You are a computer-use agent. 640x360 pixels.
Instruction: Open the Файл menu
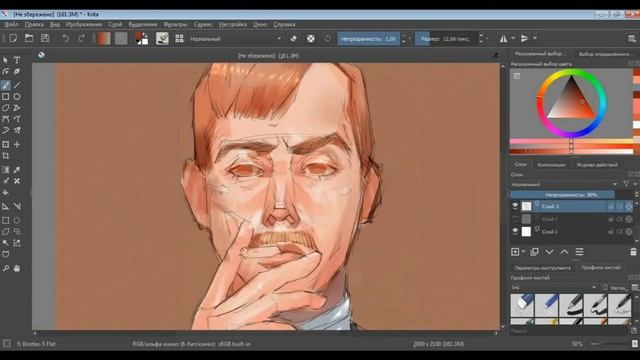[11, 24]
